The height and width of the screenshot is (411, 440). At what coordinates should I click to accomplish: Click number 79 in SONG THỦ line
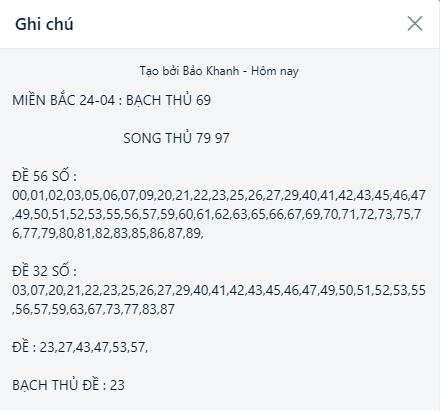click(203, 138)
